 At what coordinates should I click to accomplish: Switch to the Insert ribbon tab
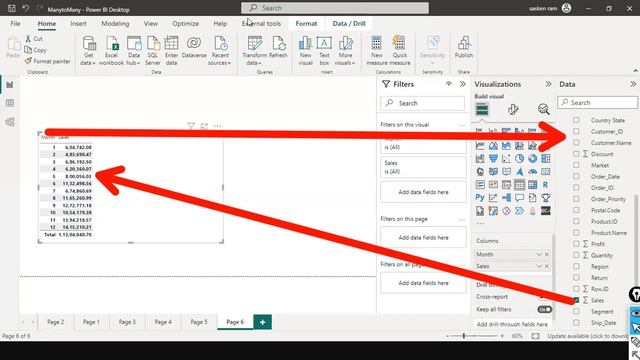(x=78, y=24)
